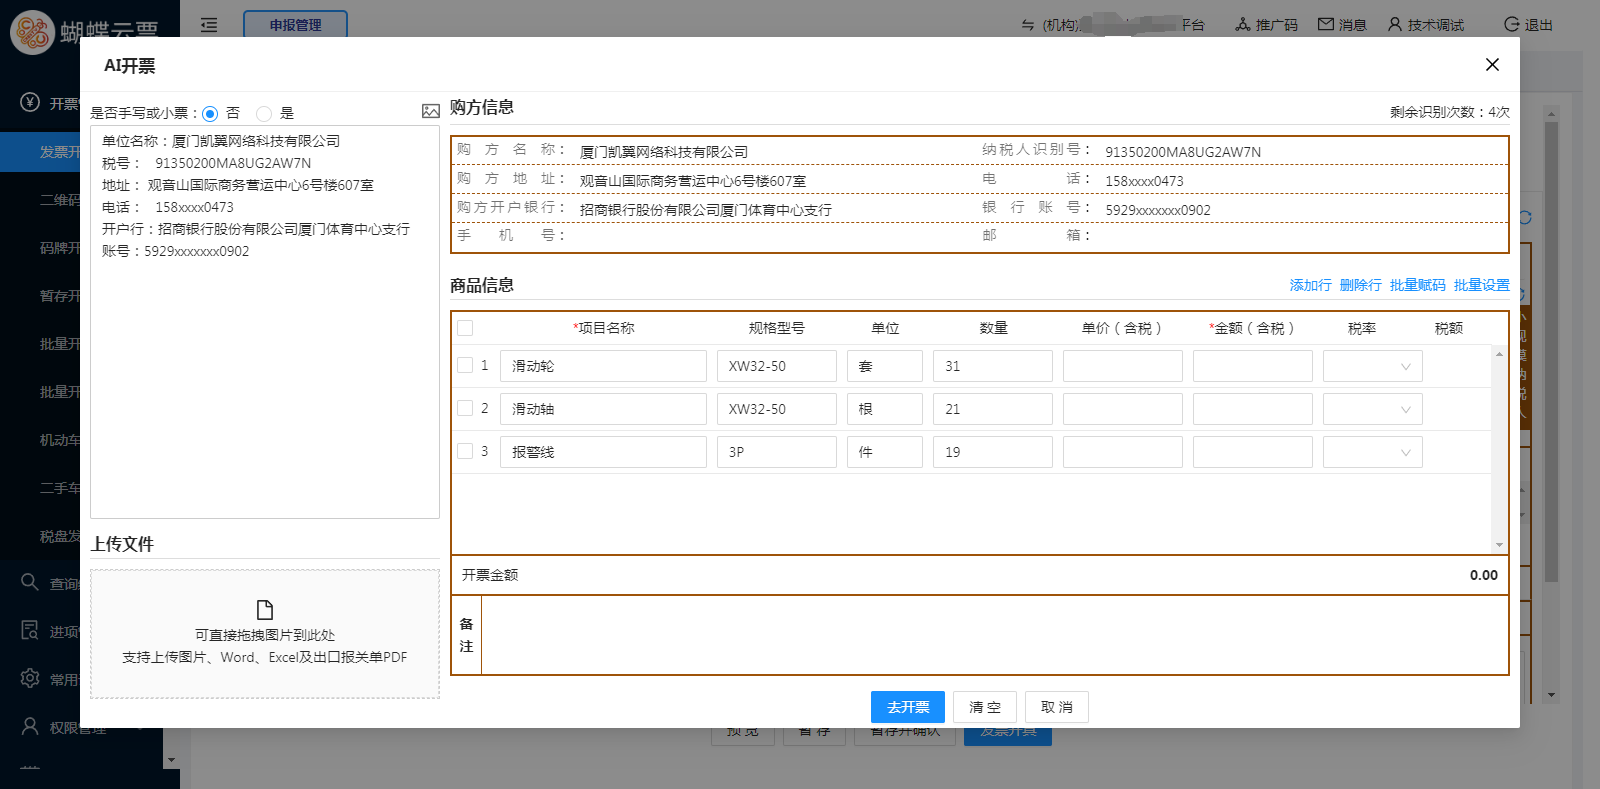The width and height of the screenshot is (1600, 789).
Task: Click the 进项 document icon in sidebar
Action: click(30, 630)
